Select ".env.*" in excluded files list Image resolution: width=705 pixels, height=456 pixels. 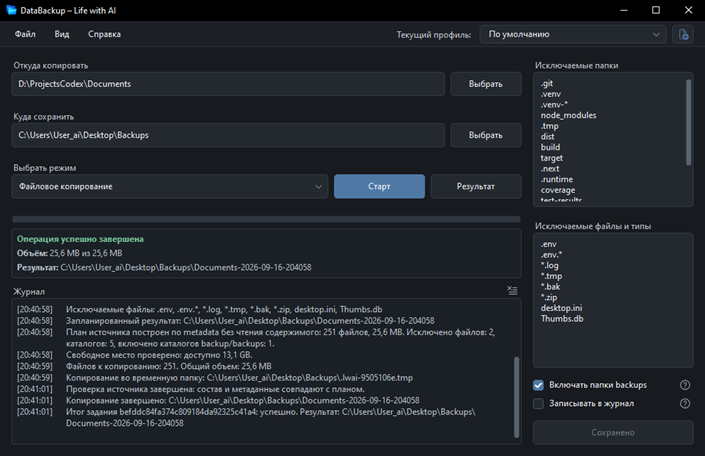(x=551, y=255)
